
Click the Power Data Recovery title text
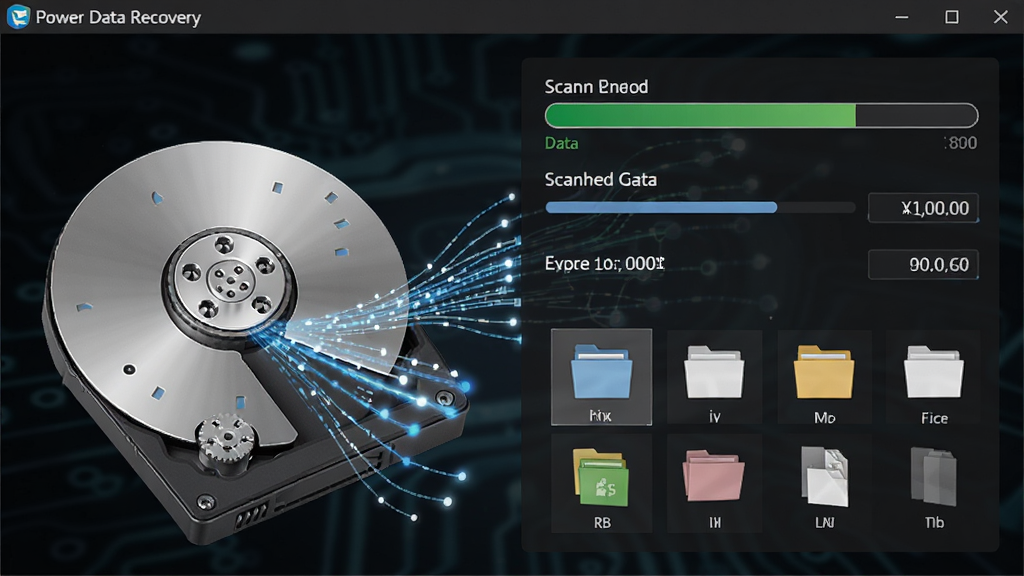(x=118, y=17)
